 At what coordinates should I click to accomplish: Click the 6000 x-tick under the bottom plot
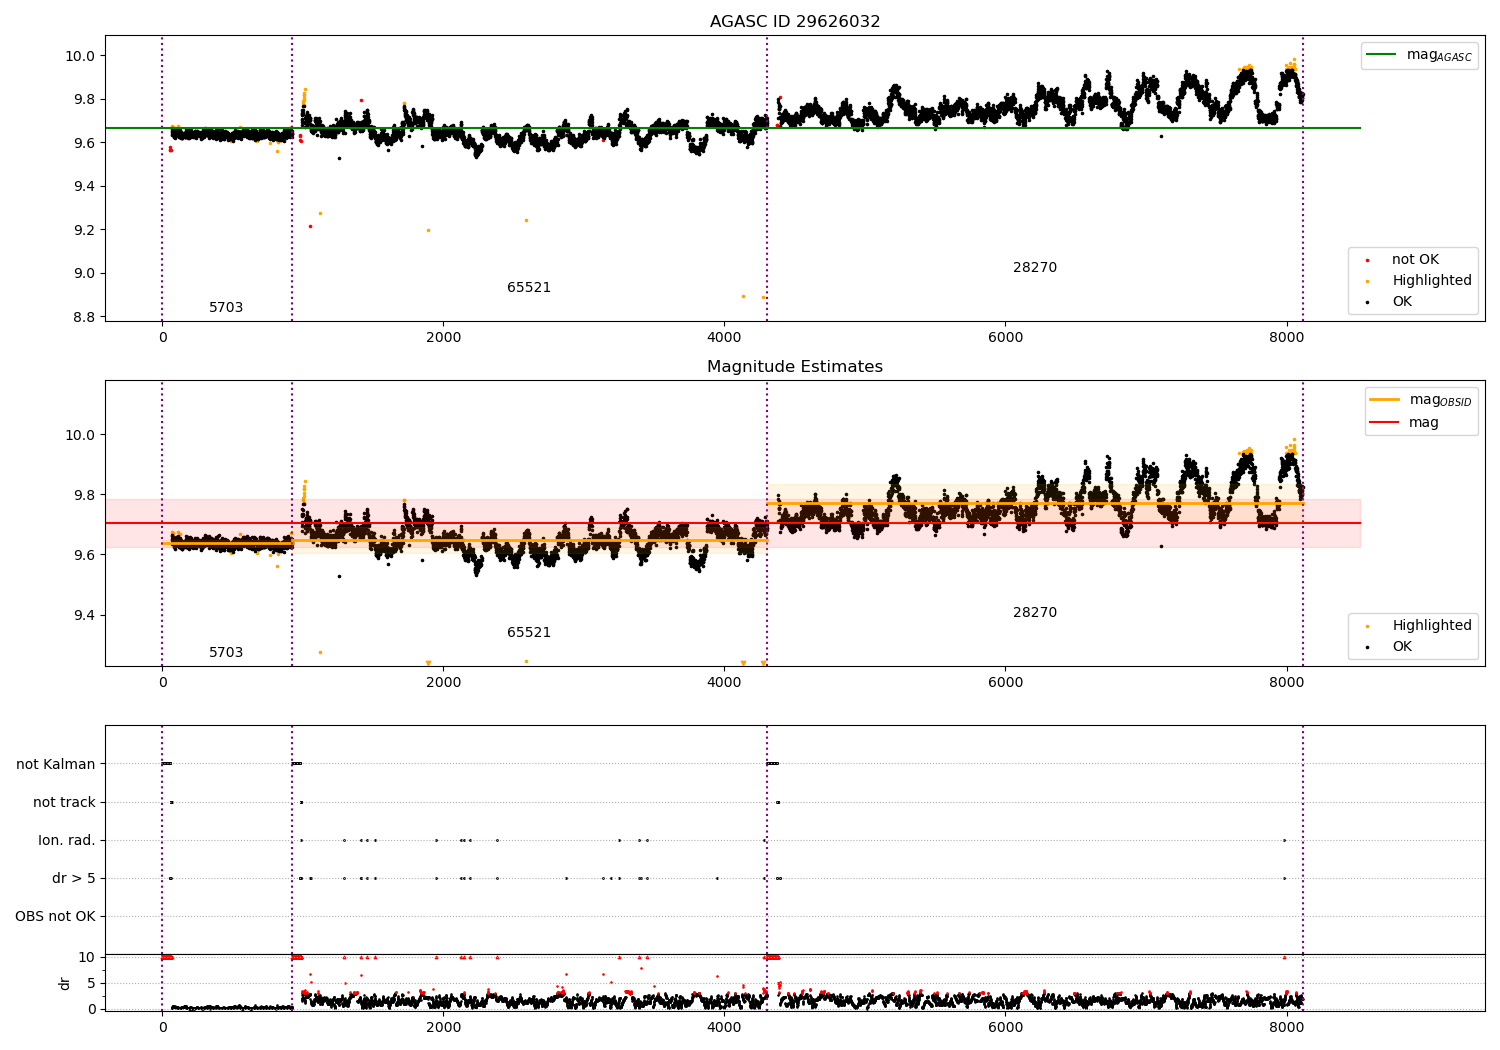(x=1006, y=1027)
